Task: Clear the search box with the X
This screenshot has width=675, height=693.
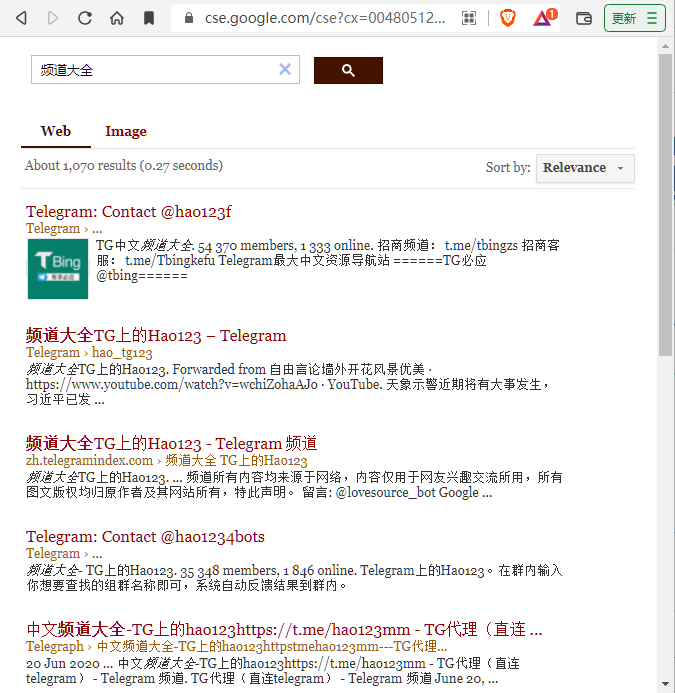Action: pos(285,69)
